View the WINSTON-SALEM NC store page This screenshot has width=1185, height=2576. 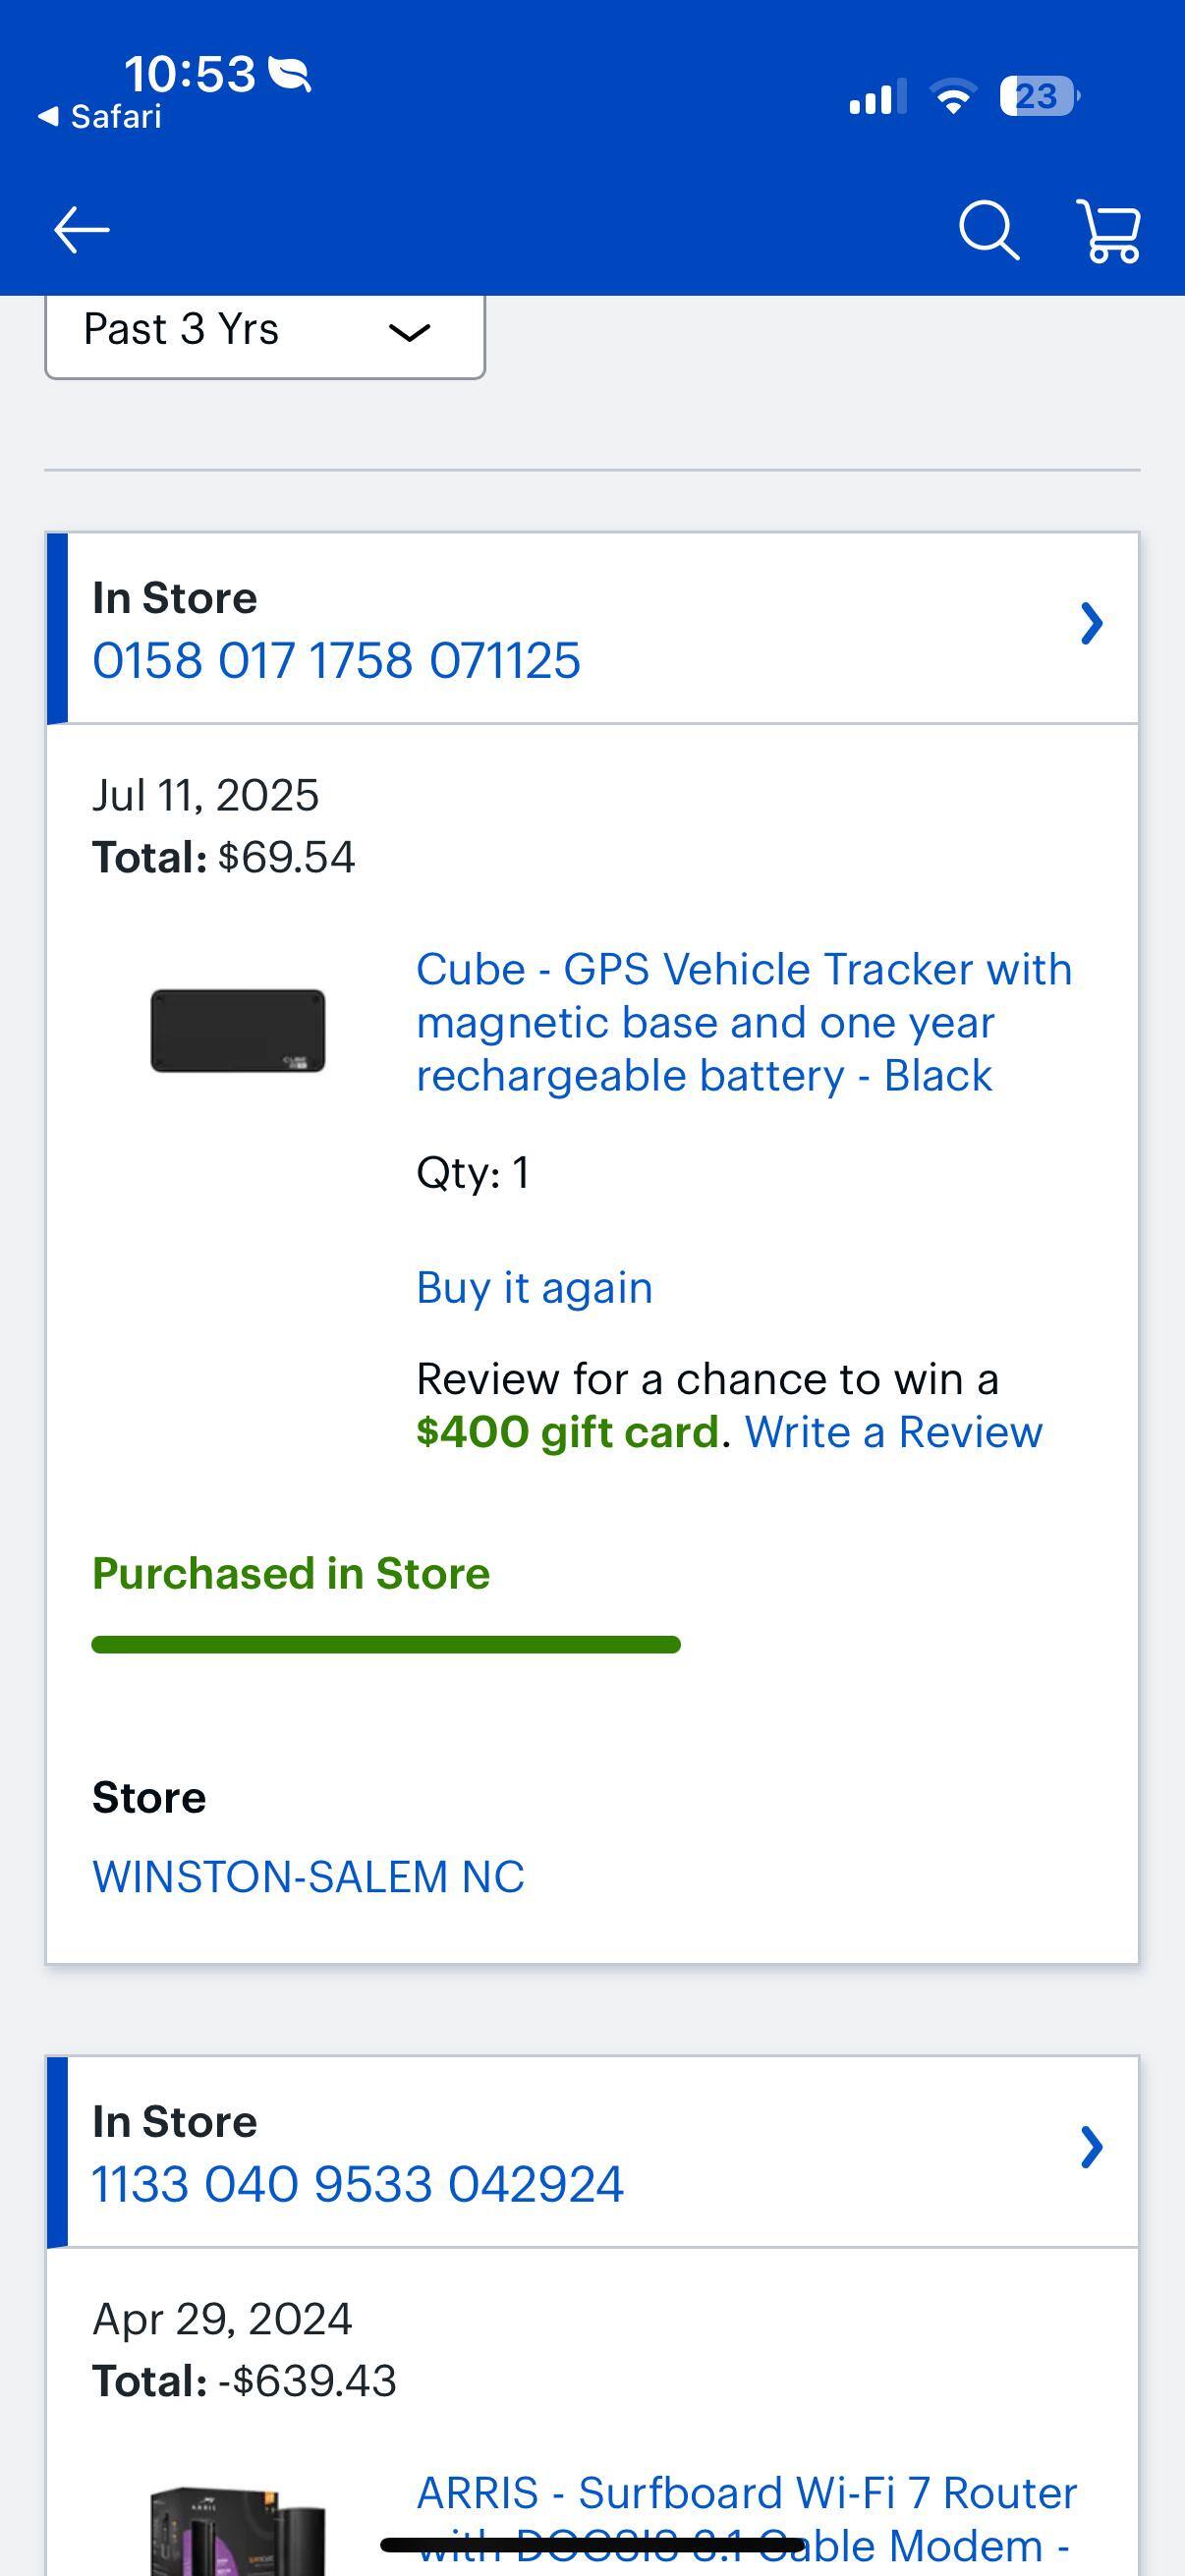pos(307,1876)
